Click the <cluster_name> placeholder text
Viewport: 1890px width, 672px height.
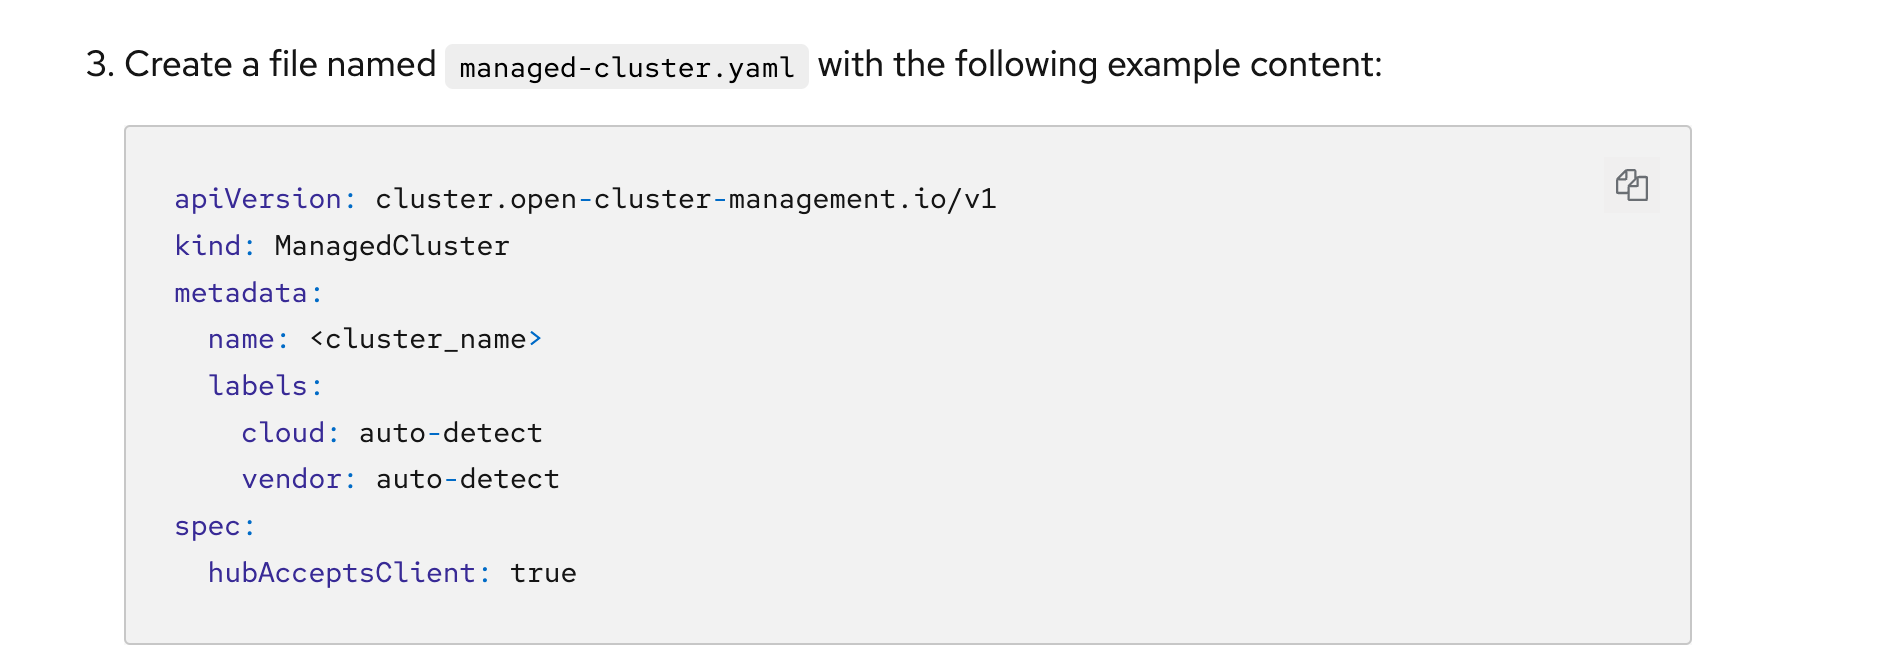[x=425, y=339]
